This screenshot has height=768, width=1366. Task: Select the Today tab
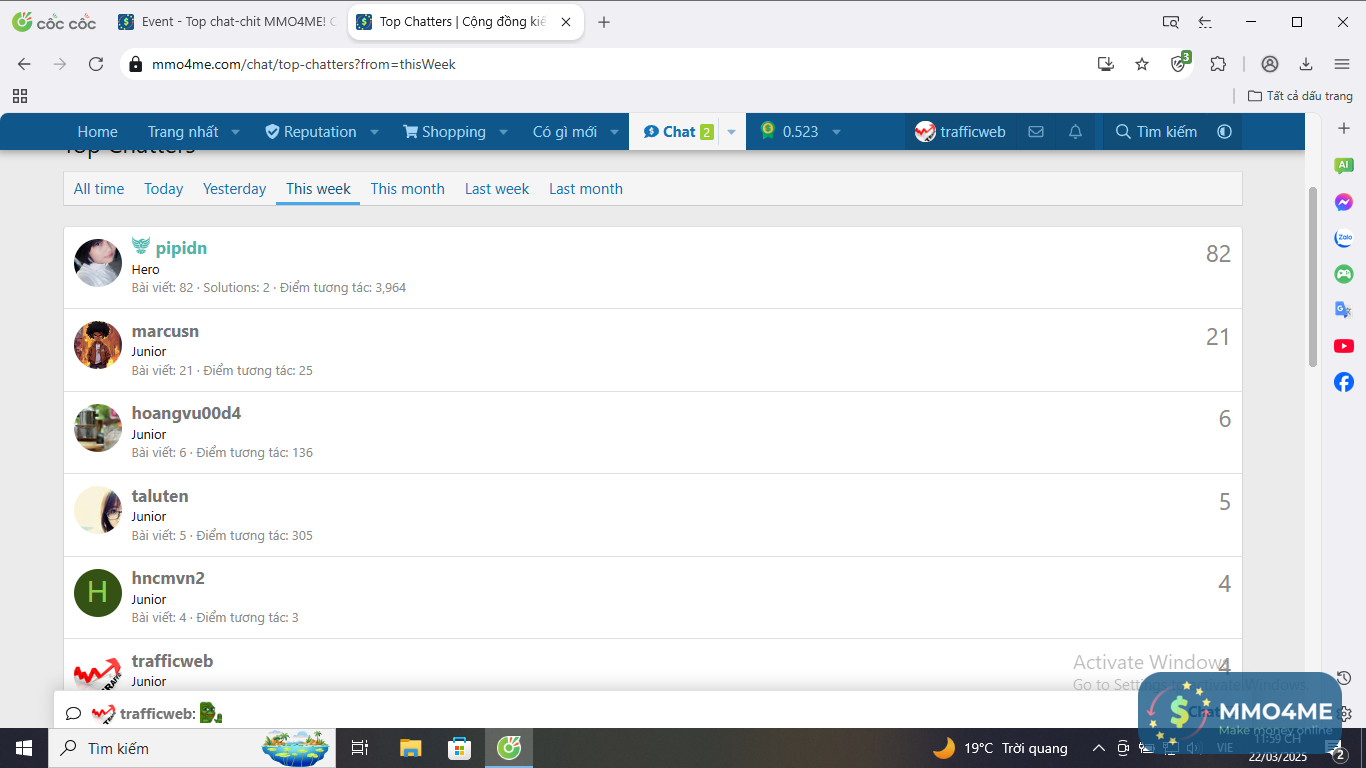(163, 188)
